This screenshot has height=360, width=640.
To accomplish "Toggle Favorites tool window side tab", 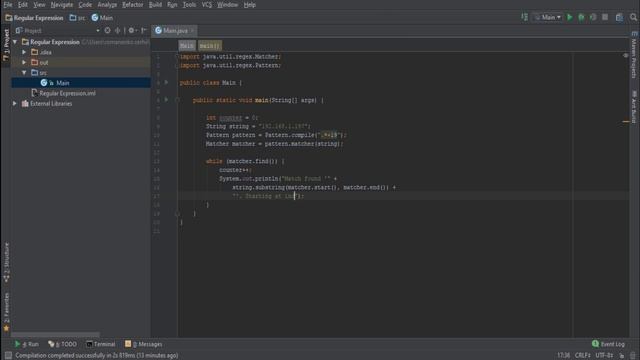I will pyautogui.click(x=6, y=312).
